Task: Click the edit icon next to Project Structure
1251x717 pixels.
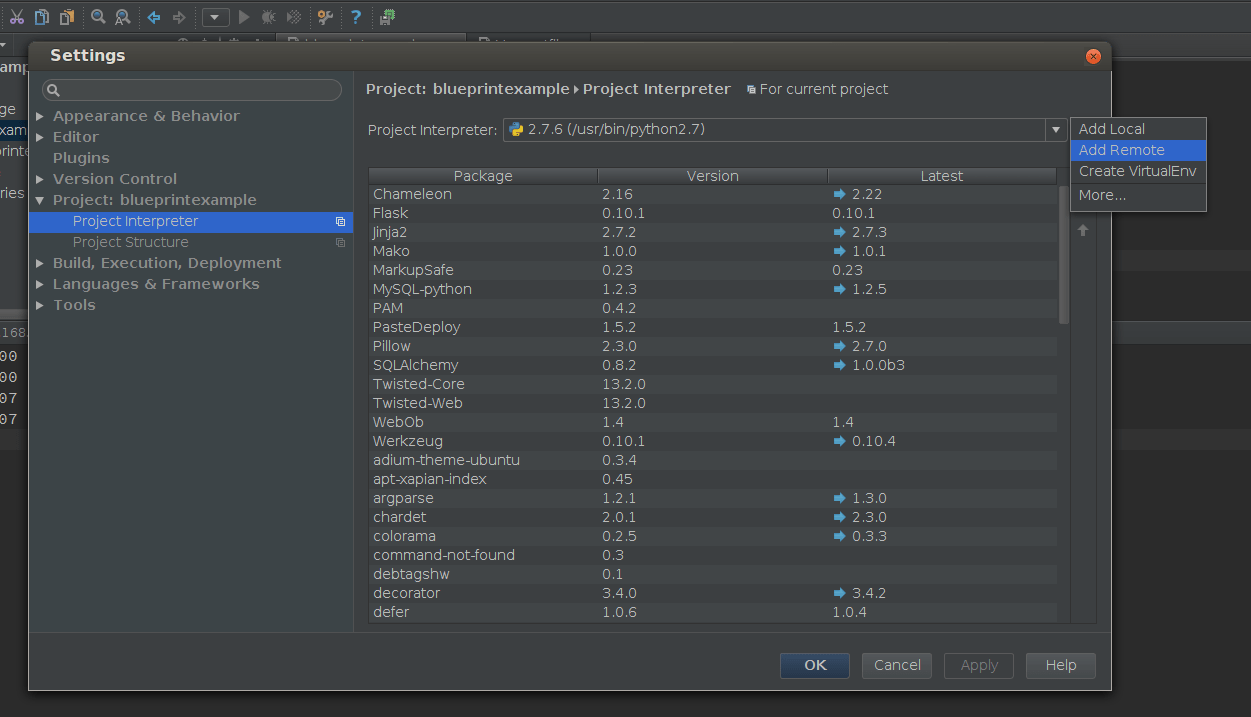Action: tap(340, 242)
